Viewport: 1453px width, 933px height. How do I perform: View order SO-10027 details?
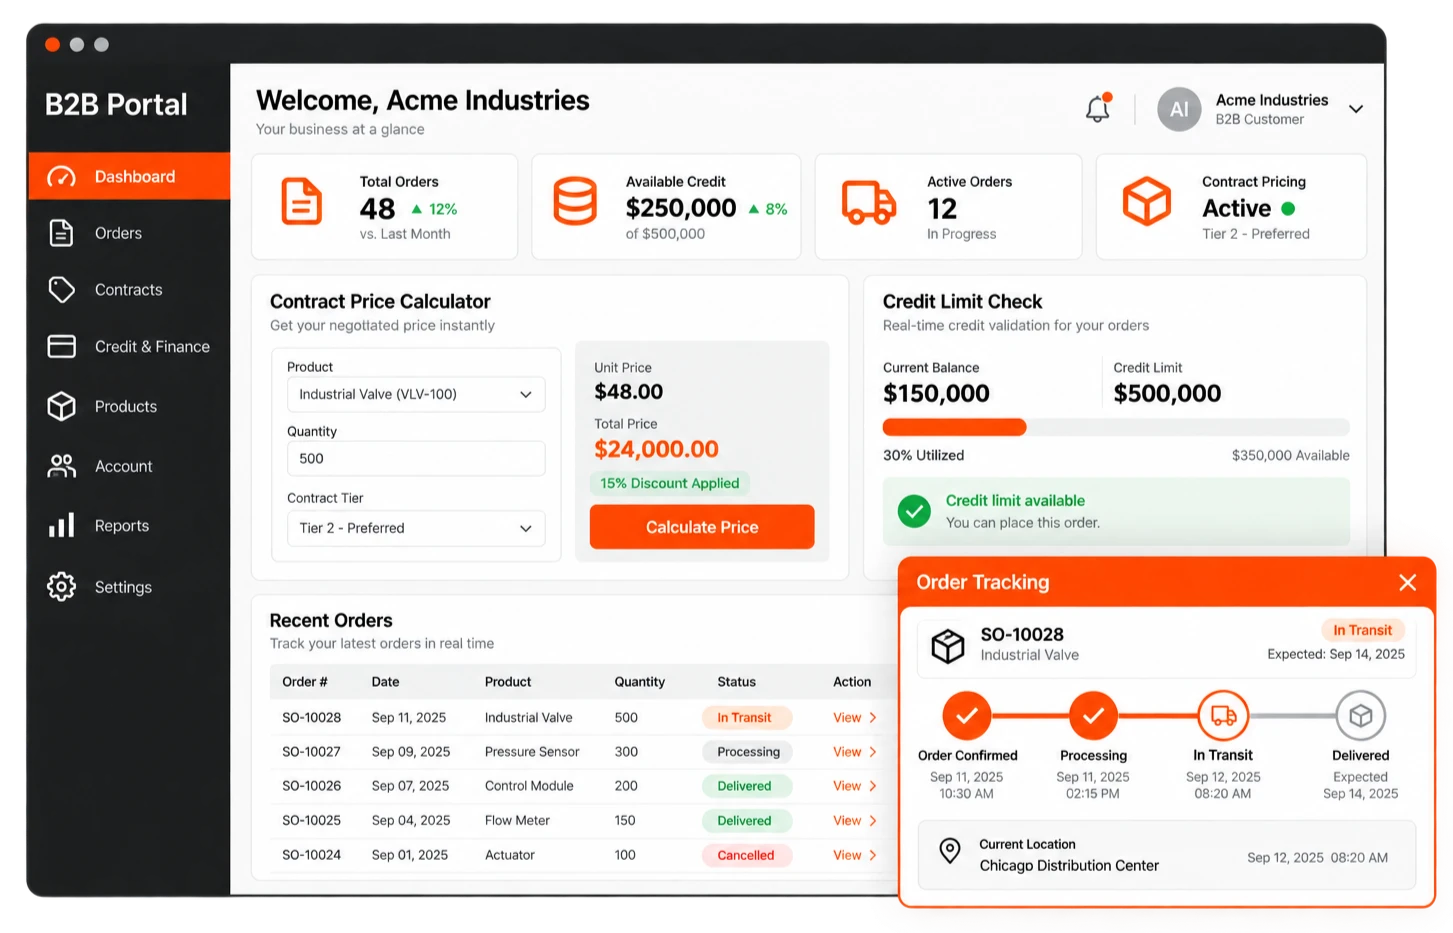(x=855, y=752)
